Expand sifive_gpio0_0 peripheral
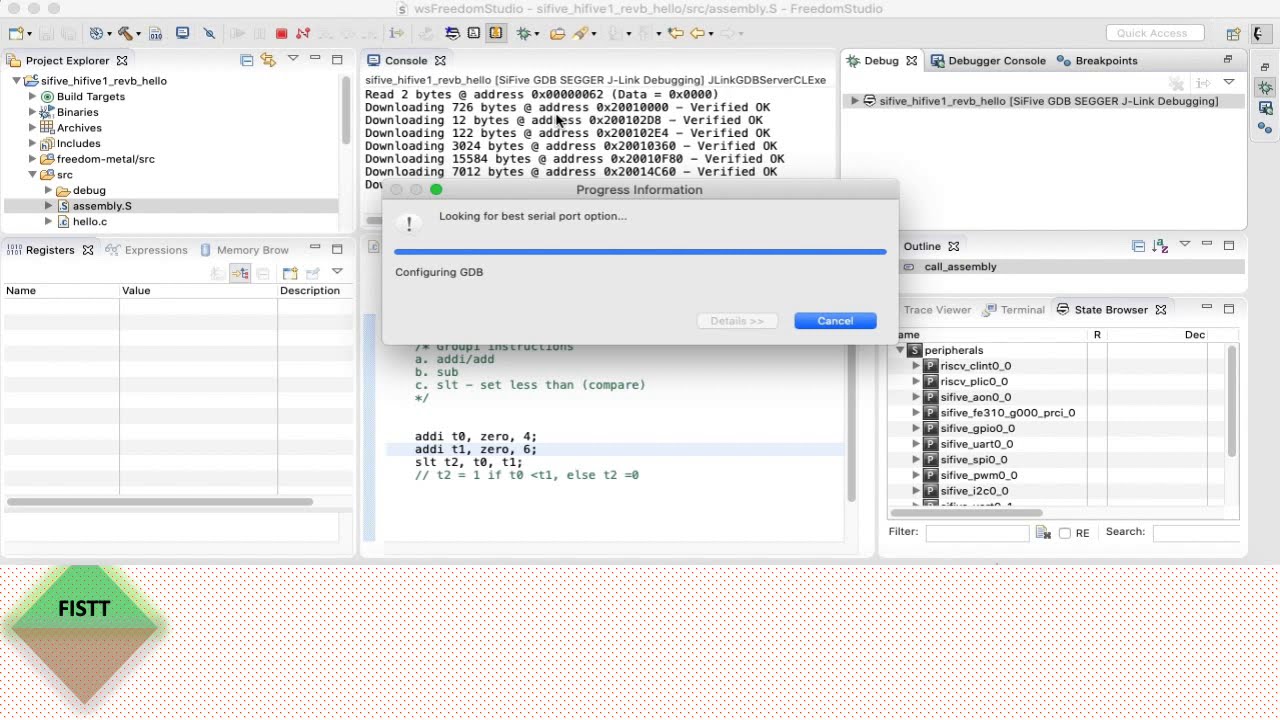Image resolution: width=1280 pixels, height=720 pixels. pos(916,429)
